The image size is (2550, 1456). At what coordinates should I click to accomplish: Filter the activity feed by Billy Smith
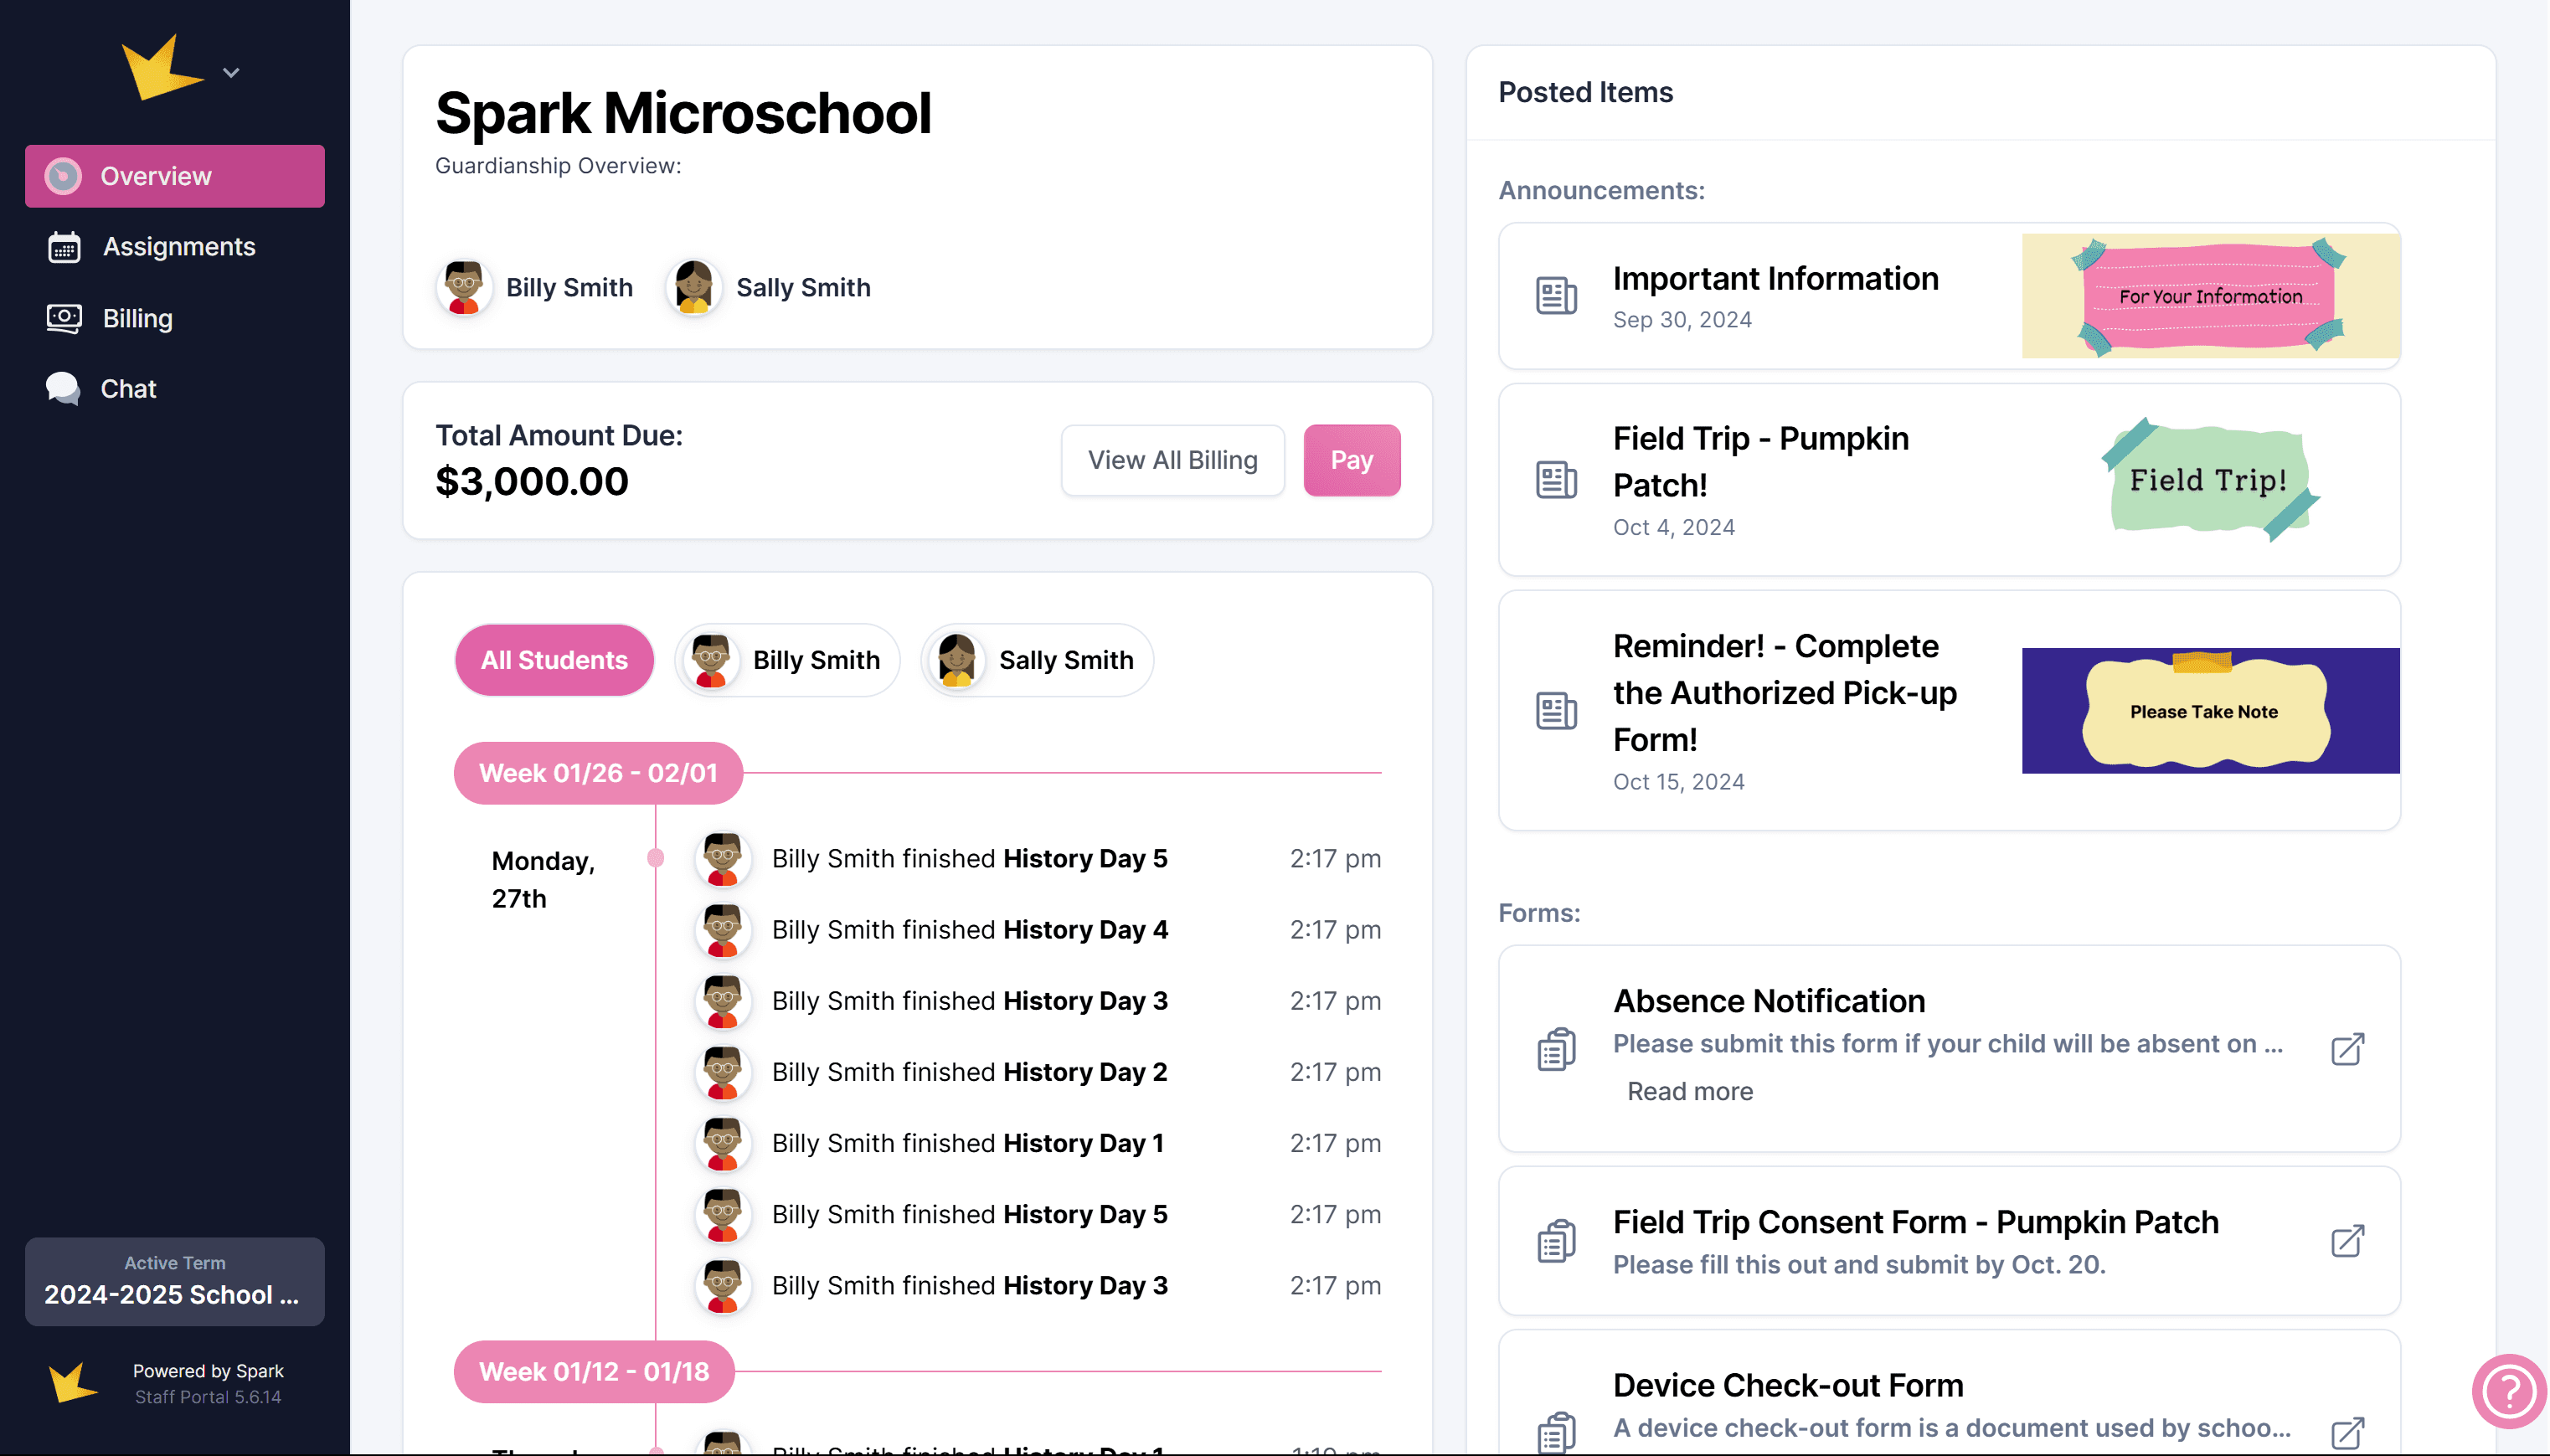(x=788, y=660)
